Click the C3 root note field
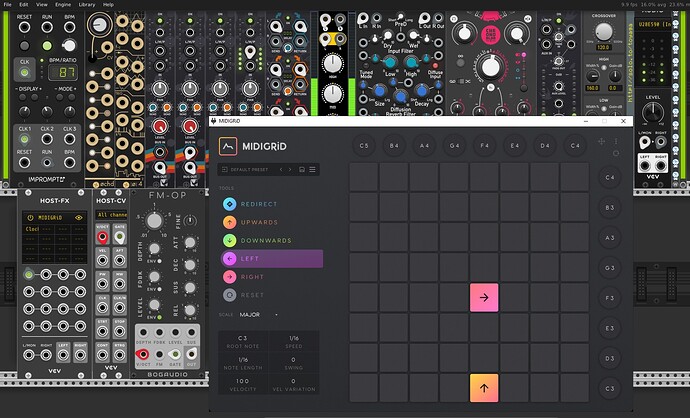 pos(243,343)
